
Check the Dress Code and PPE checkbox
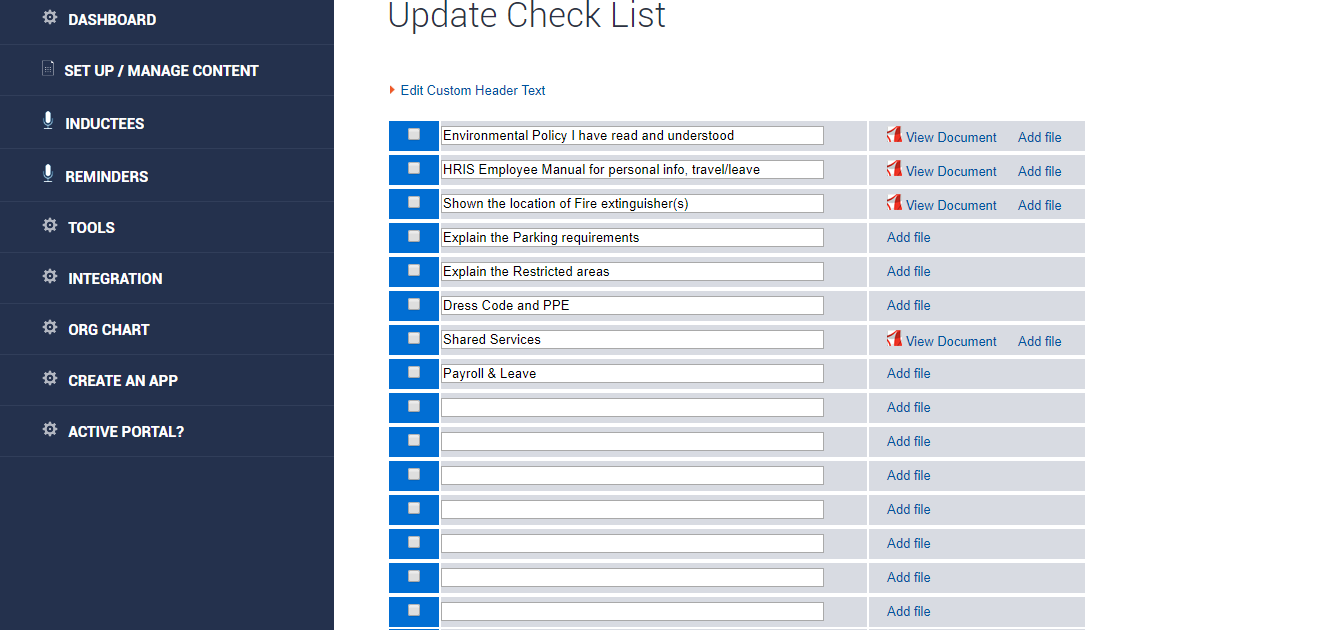click(414, 304)
